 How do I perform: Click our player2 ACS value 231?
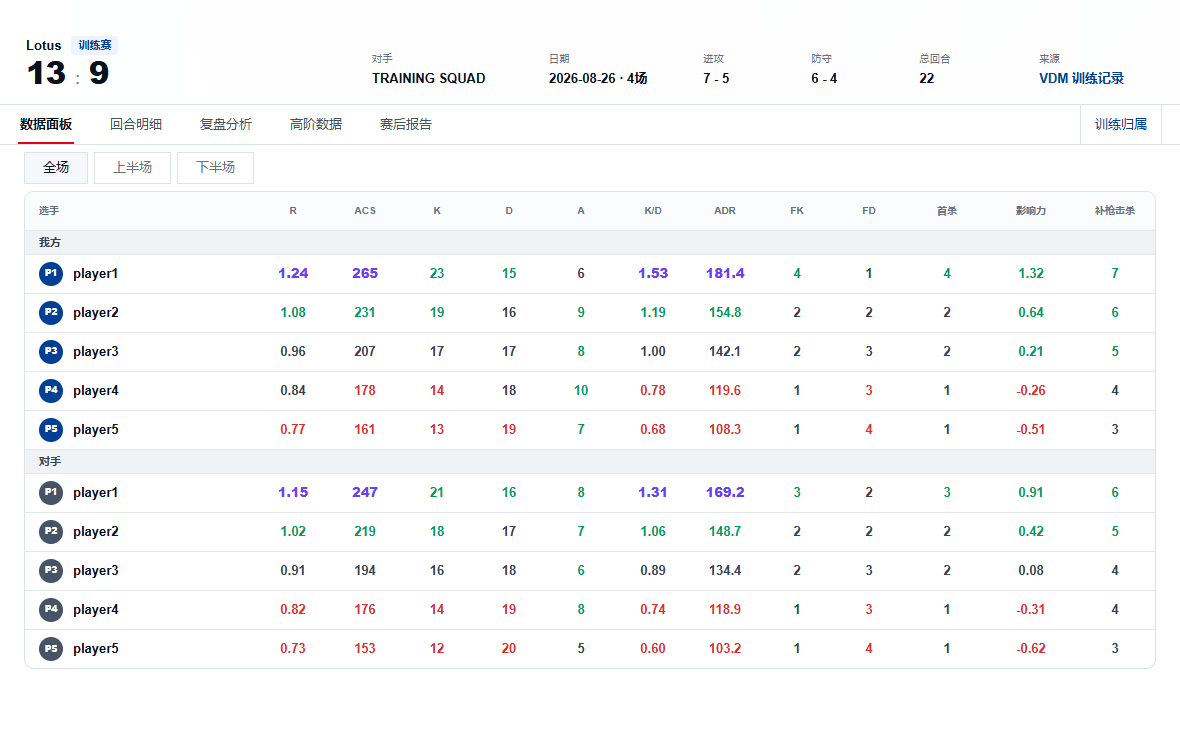click(365, 312)
